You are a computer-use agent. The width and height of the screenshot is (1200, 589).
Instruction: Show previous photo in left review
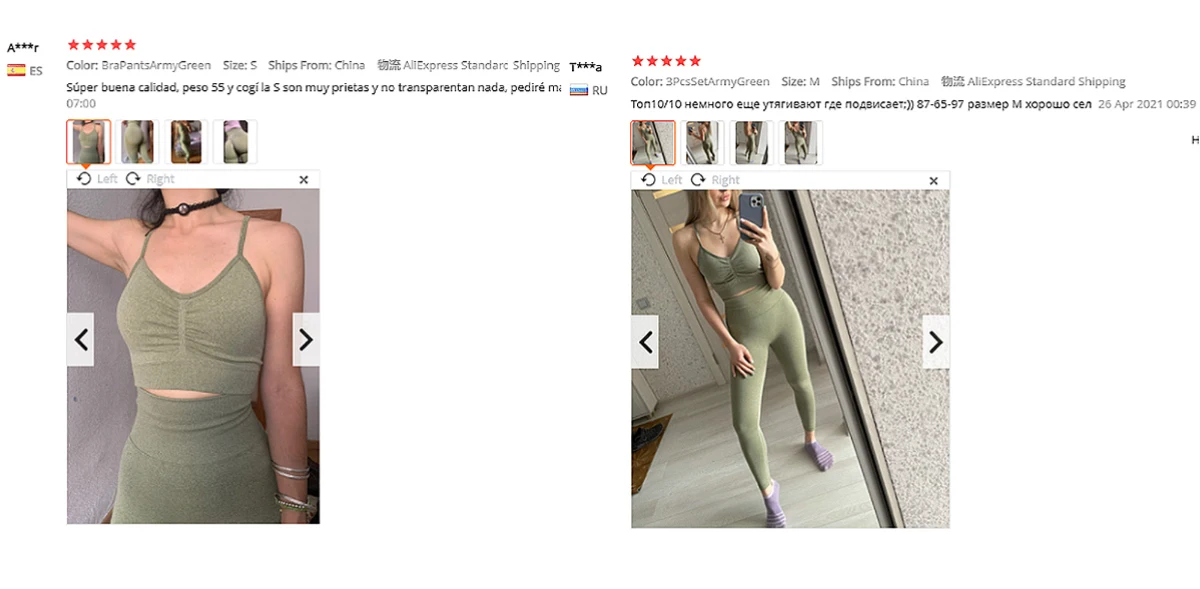81,340
